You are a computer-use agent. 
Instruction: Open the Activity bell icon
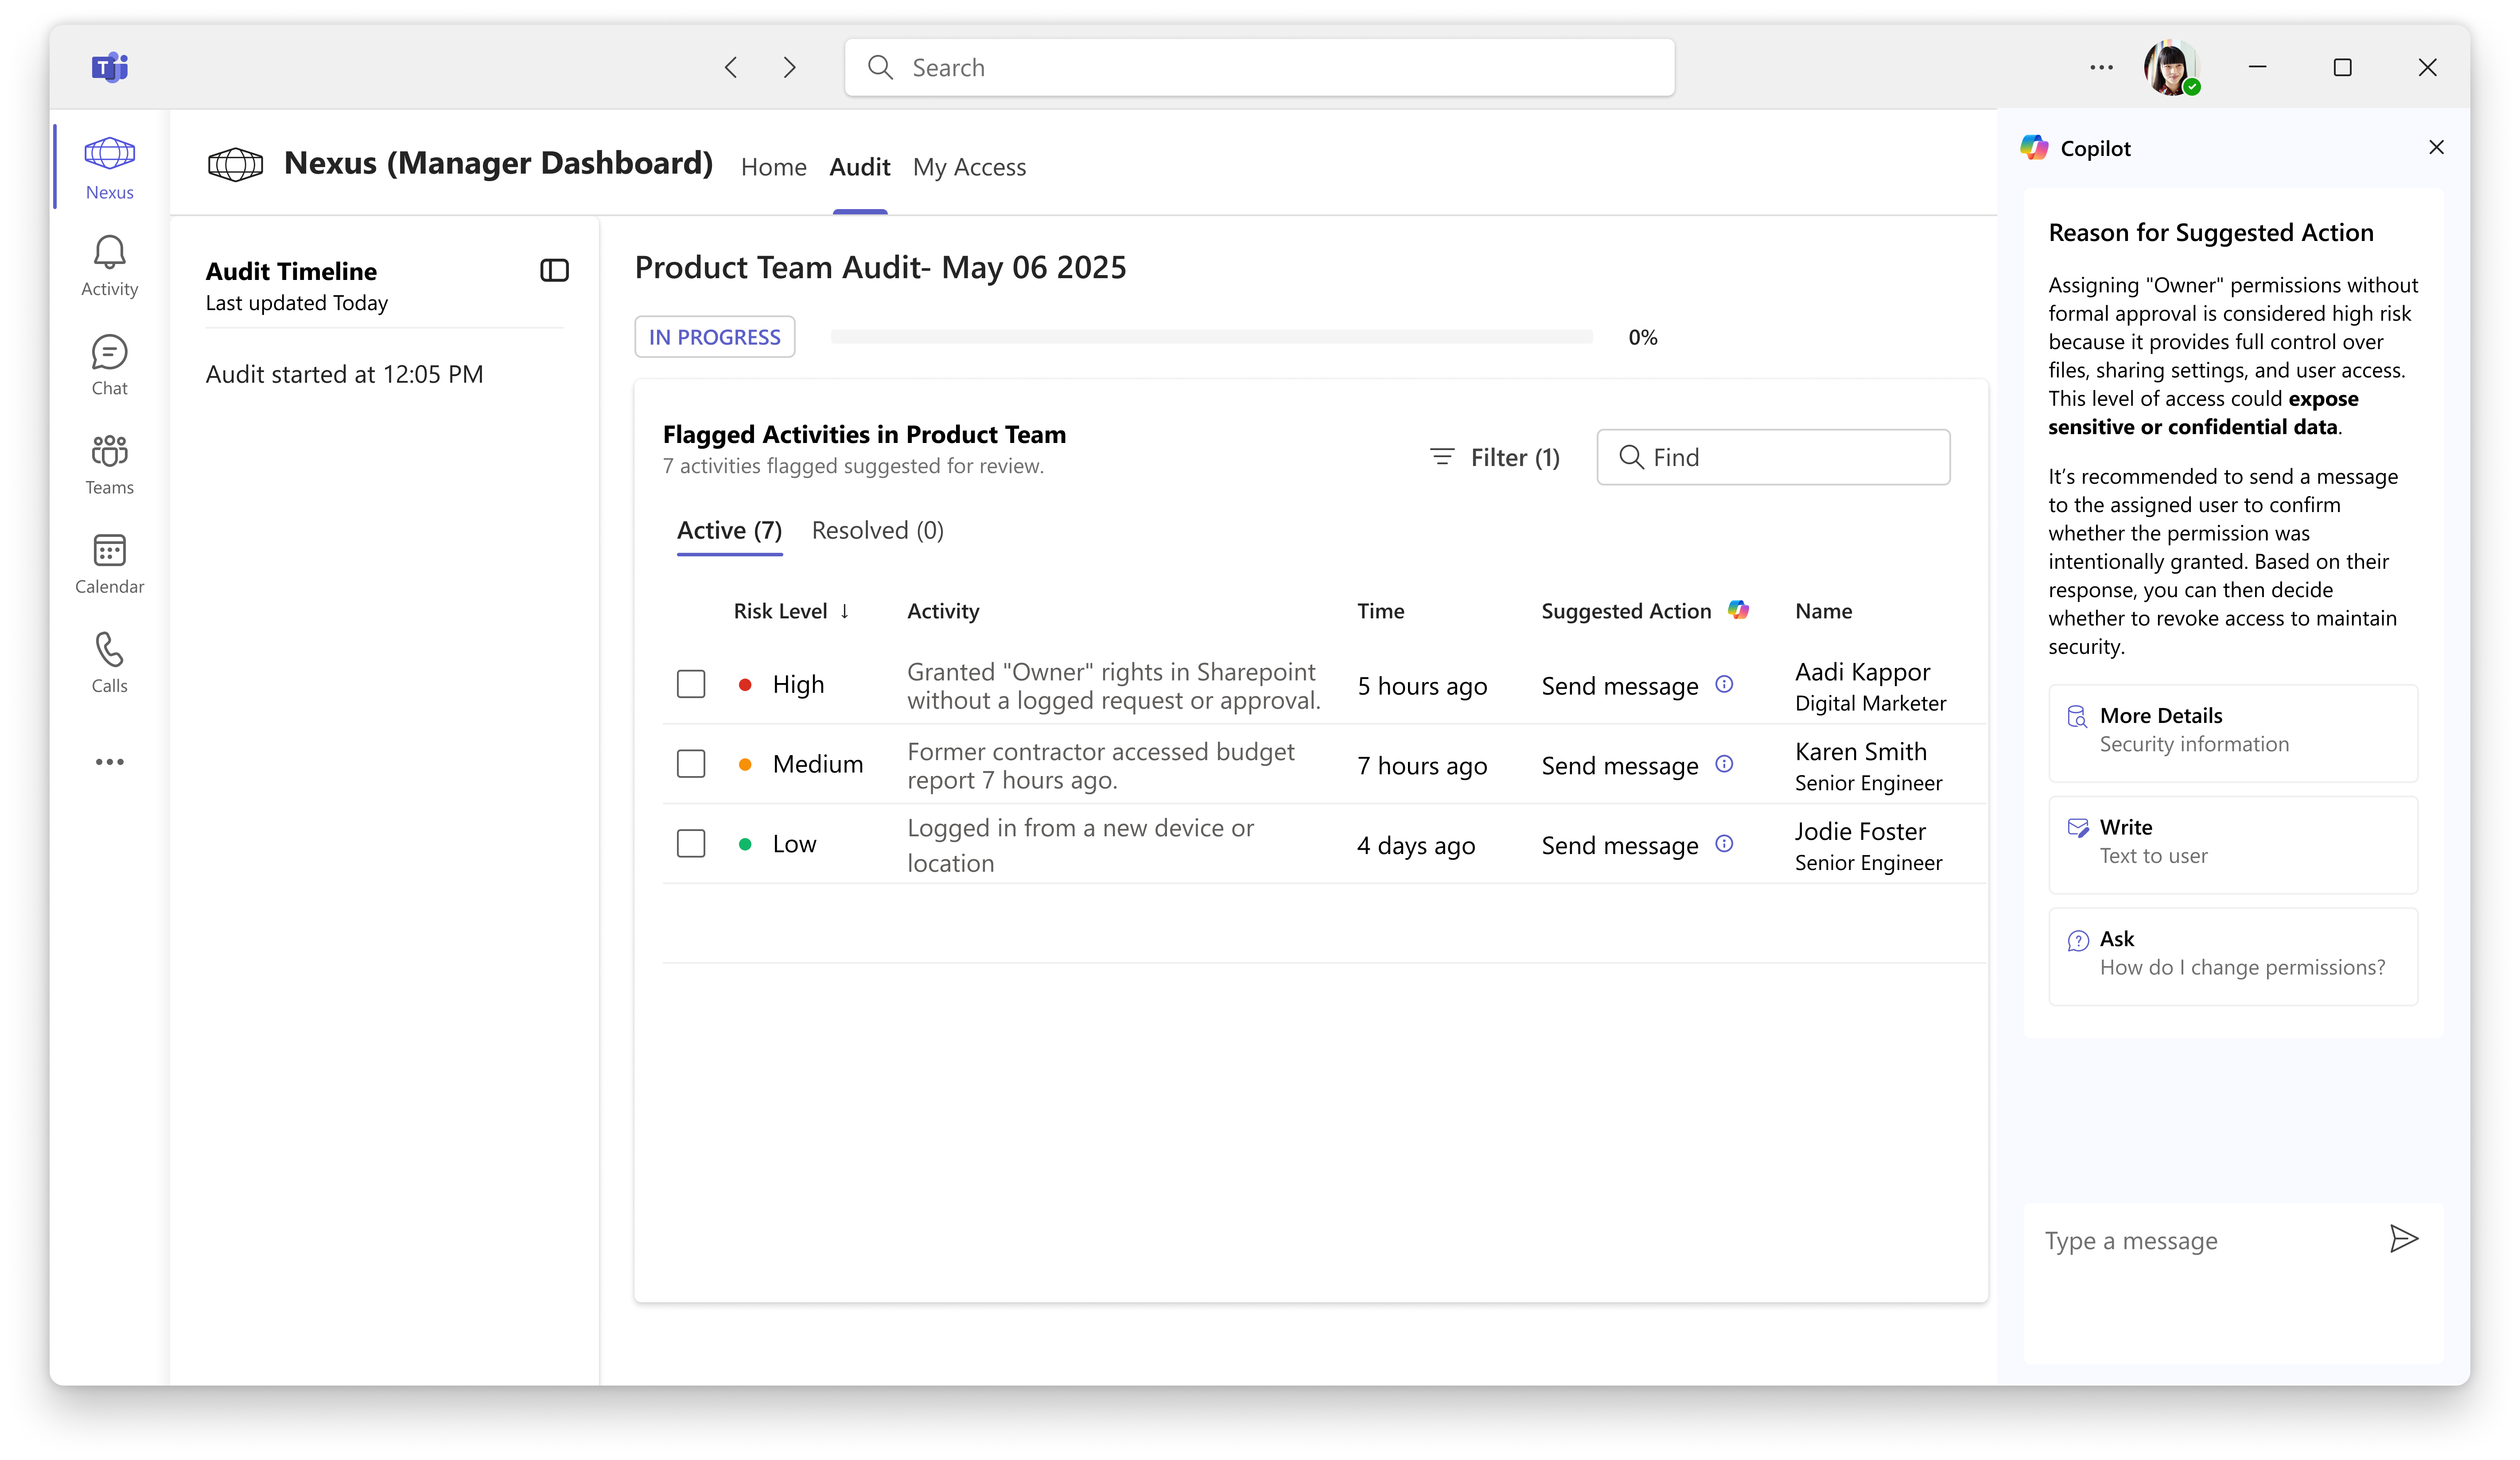point(109,266)
